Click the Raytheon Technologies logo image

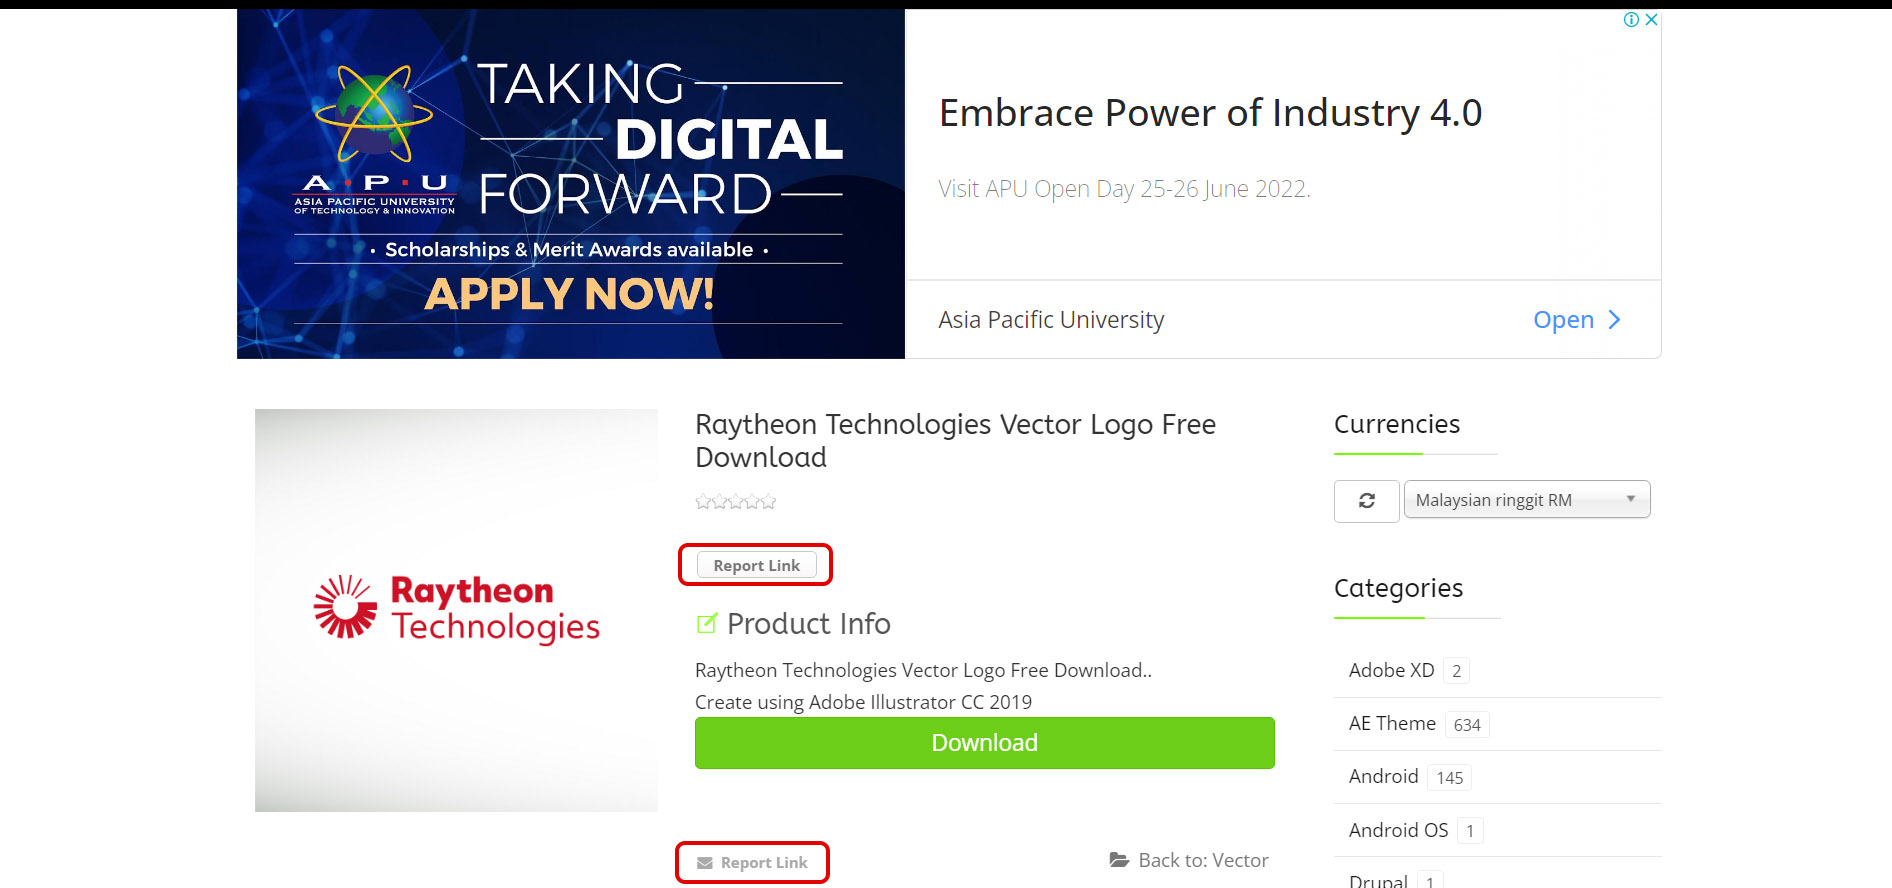coord(456,609)
